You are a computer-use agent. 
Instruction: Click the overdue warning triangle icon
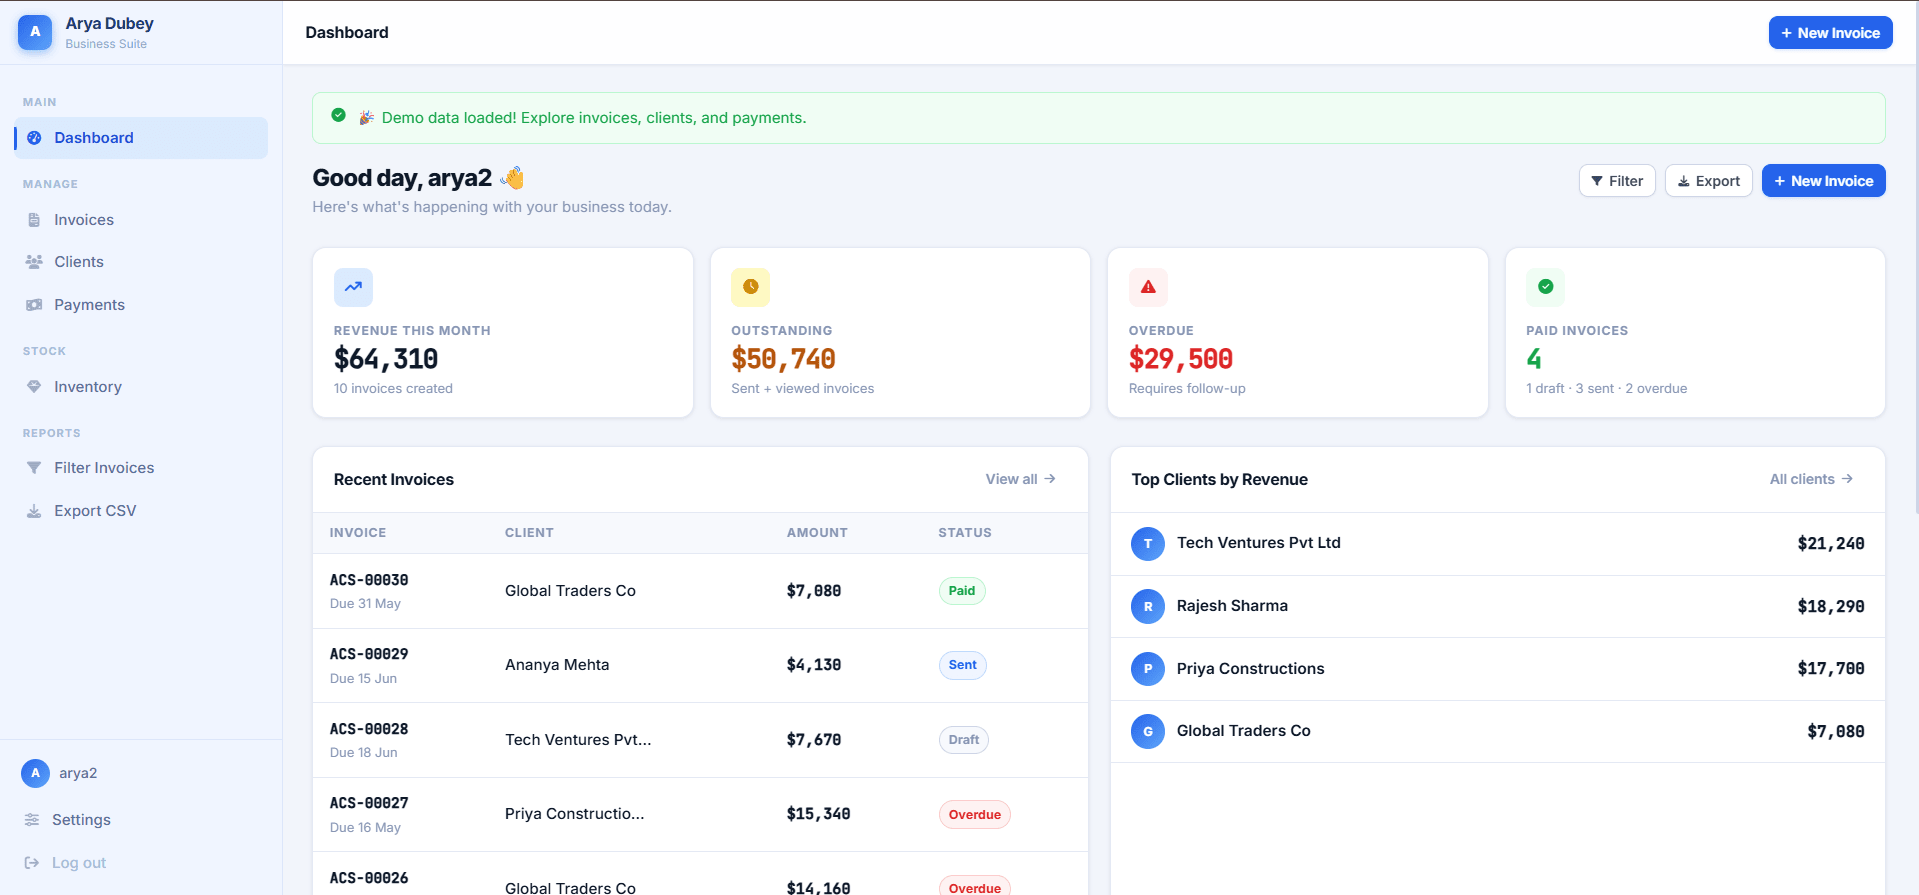click(x=1148, y=287)
